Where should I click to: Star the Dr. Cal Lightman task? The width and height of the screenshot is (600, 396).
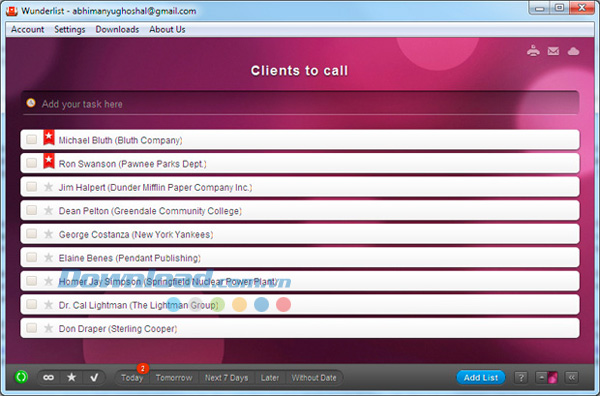click(x=48, y=305)
